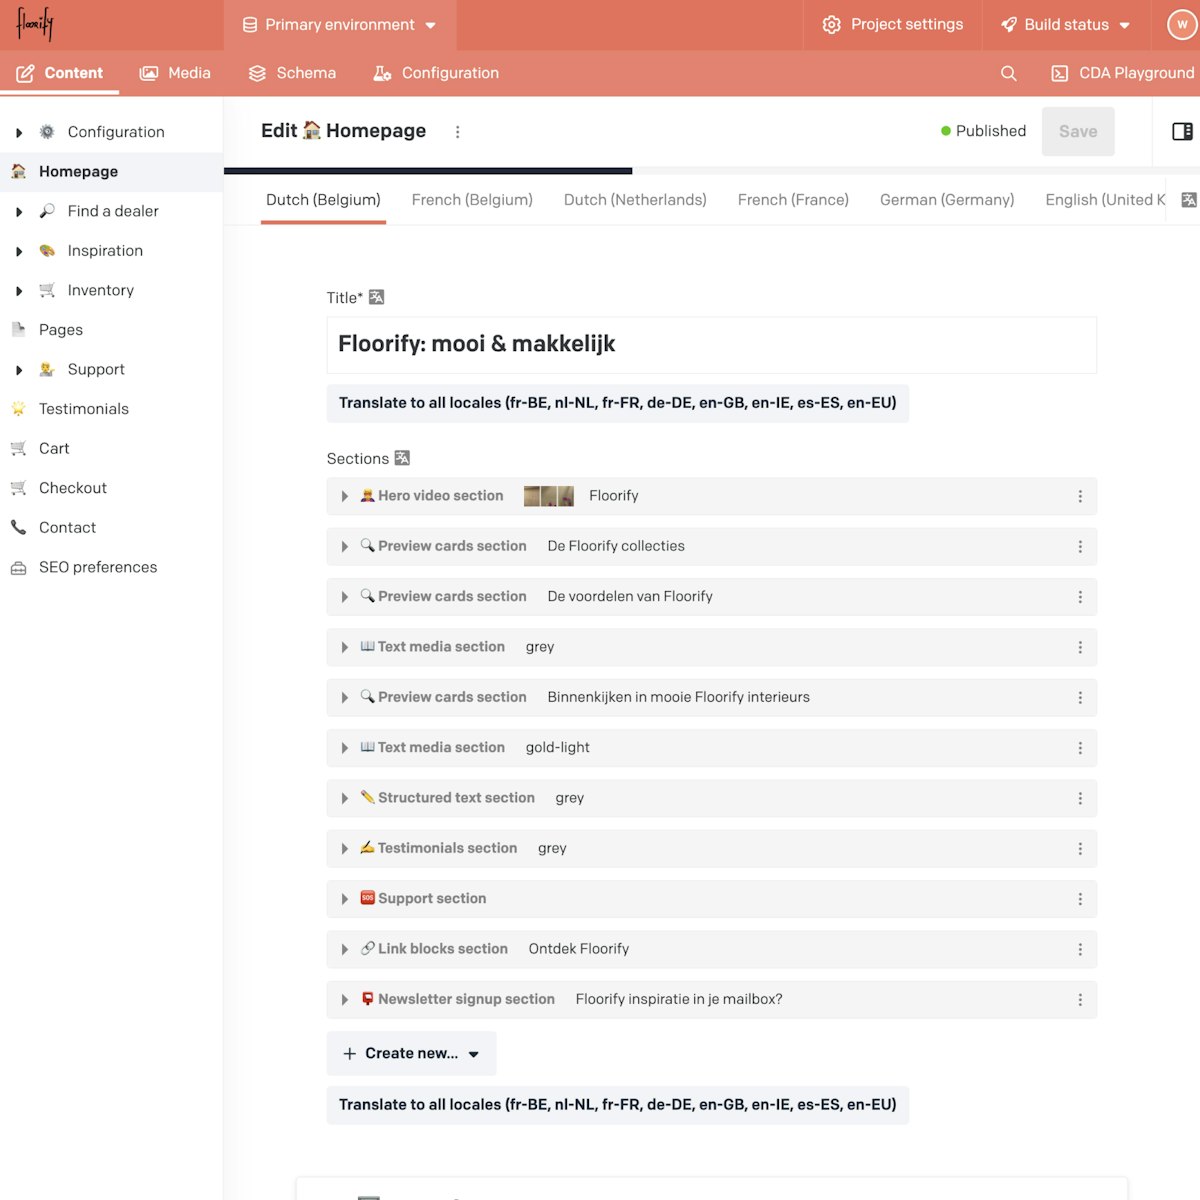Switch to Schema tab
Image resolution: width=1200 pixels, height=1200 pixels.
[292, 73]
